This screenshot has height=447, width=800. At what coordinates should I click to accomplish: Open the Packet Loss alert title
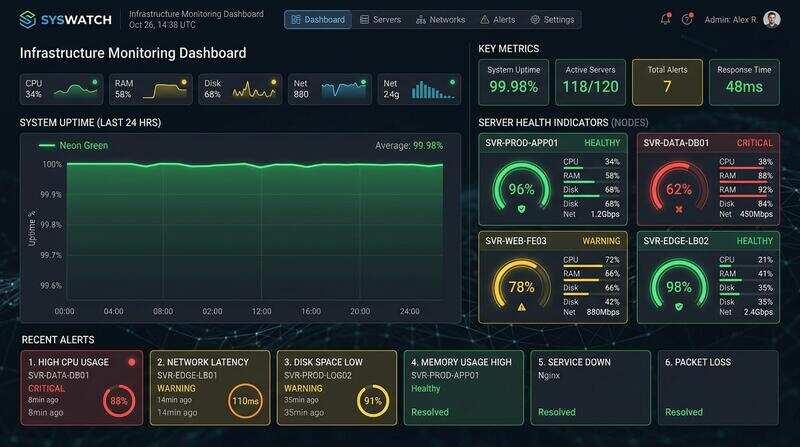(x=697, y=362)
